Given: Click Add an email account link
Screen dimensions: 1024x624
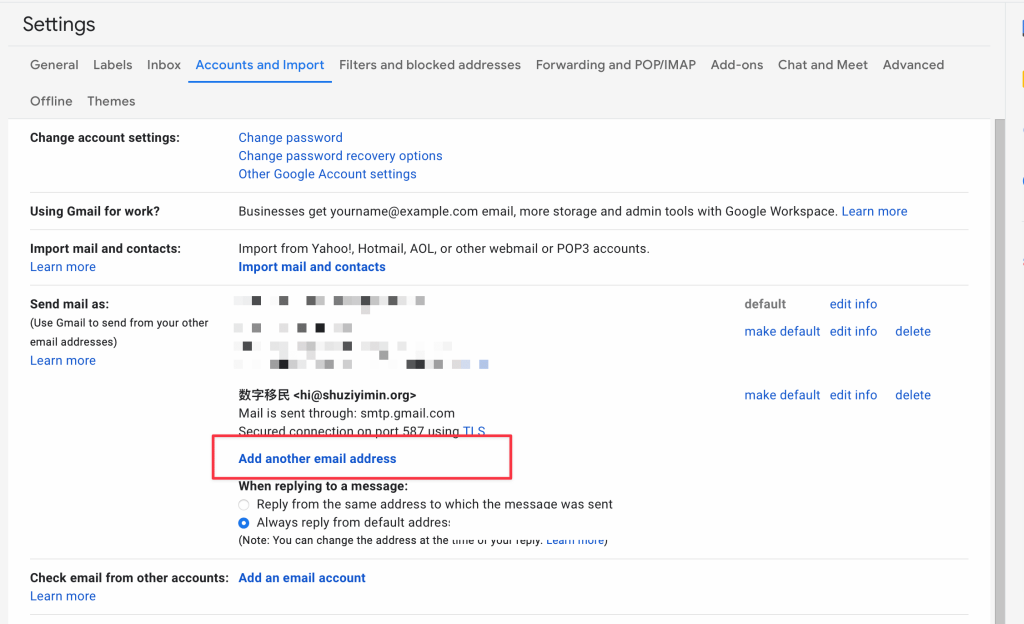Looking at the screenshot, I should pos(302,578).
